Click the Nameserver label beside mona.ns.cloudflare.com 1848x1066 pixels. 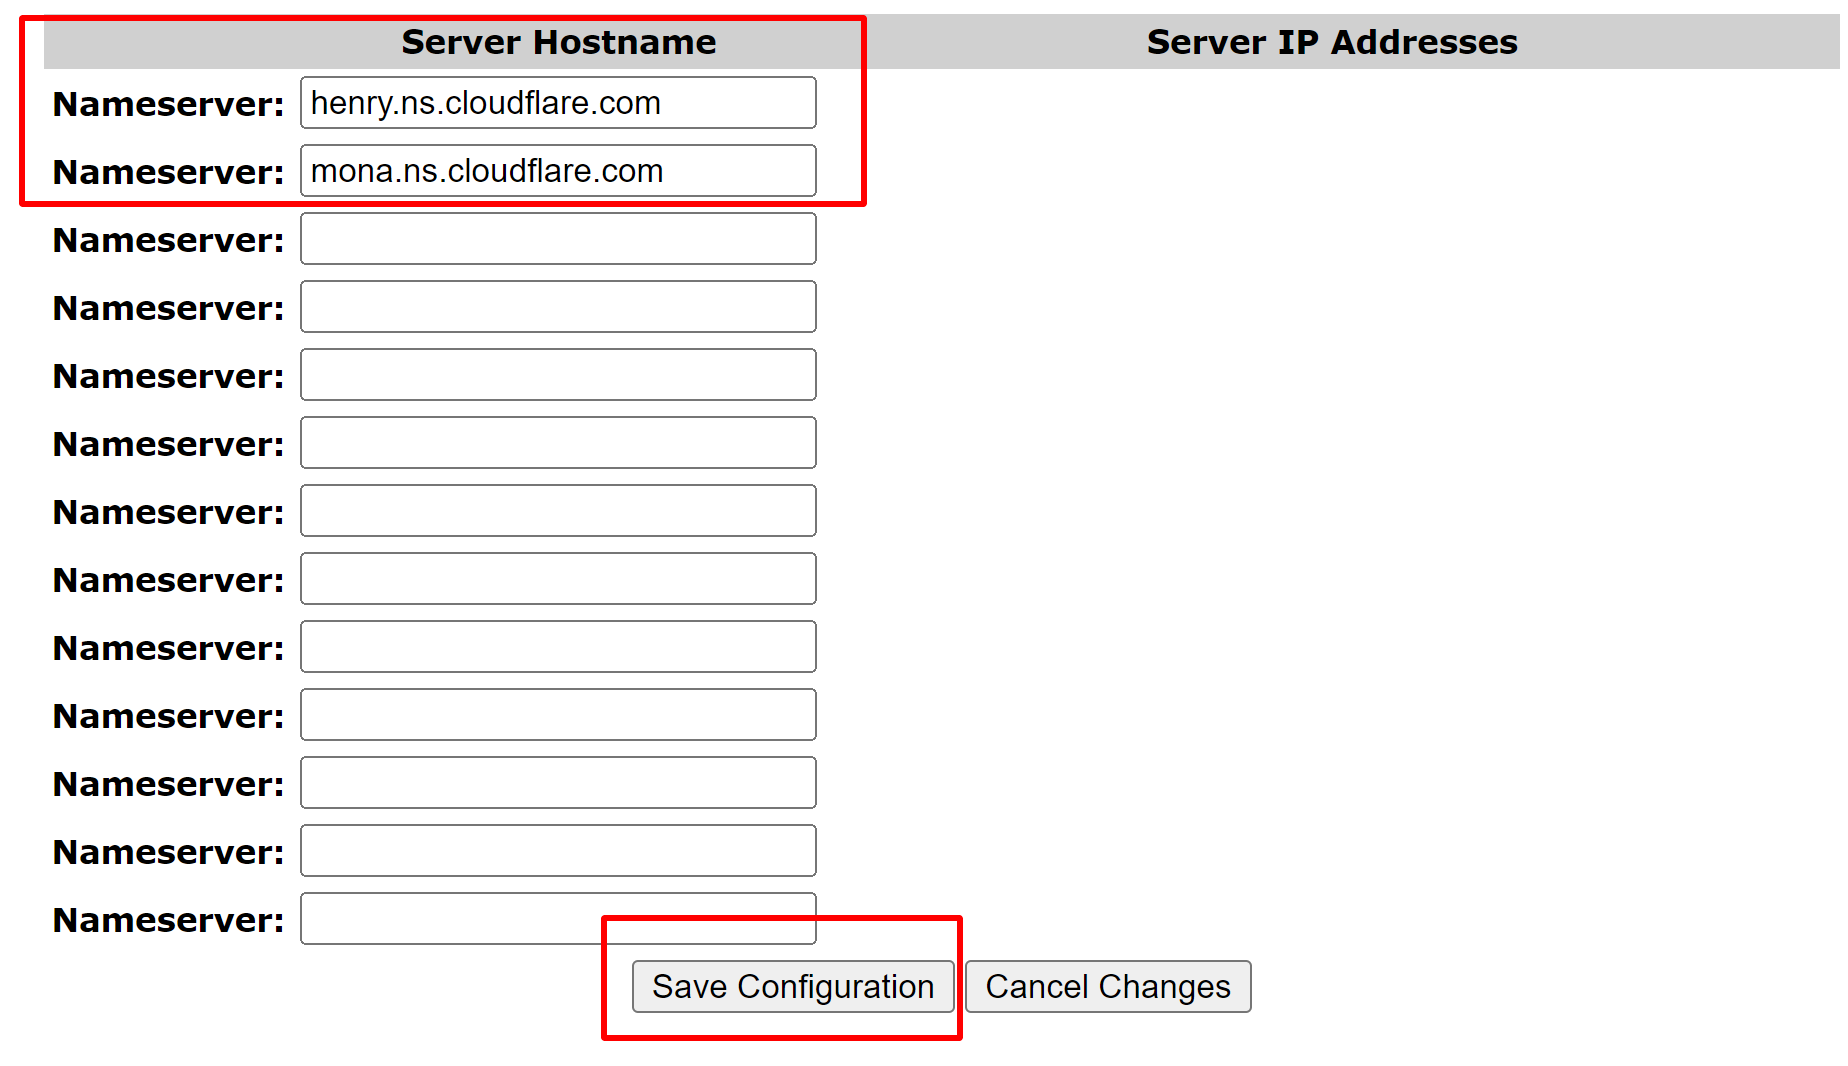168,172
